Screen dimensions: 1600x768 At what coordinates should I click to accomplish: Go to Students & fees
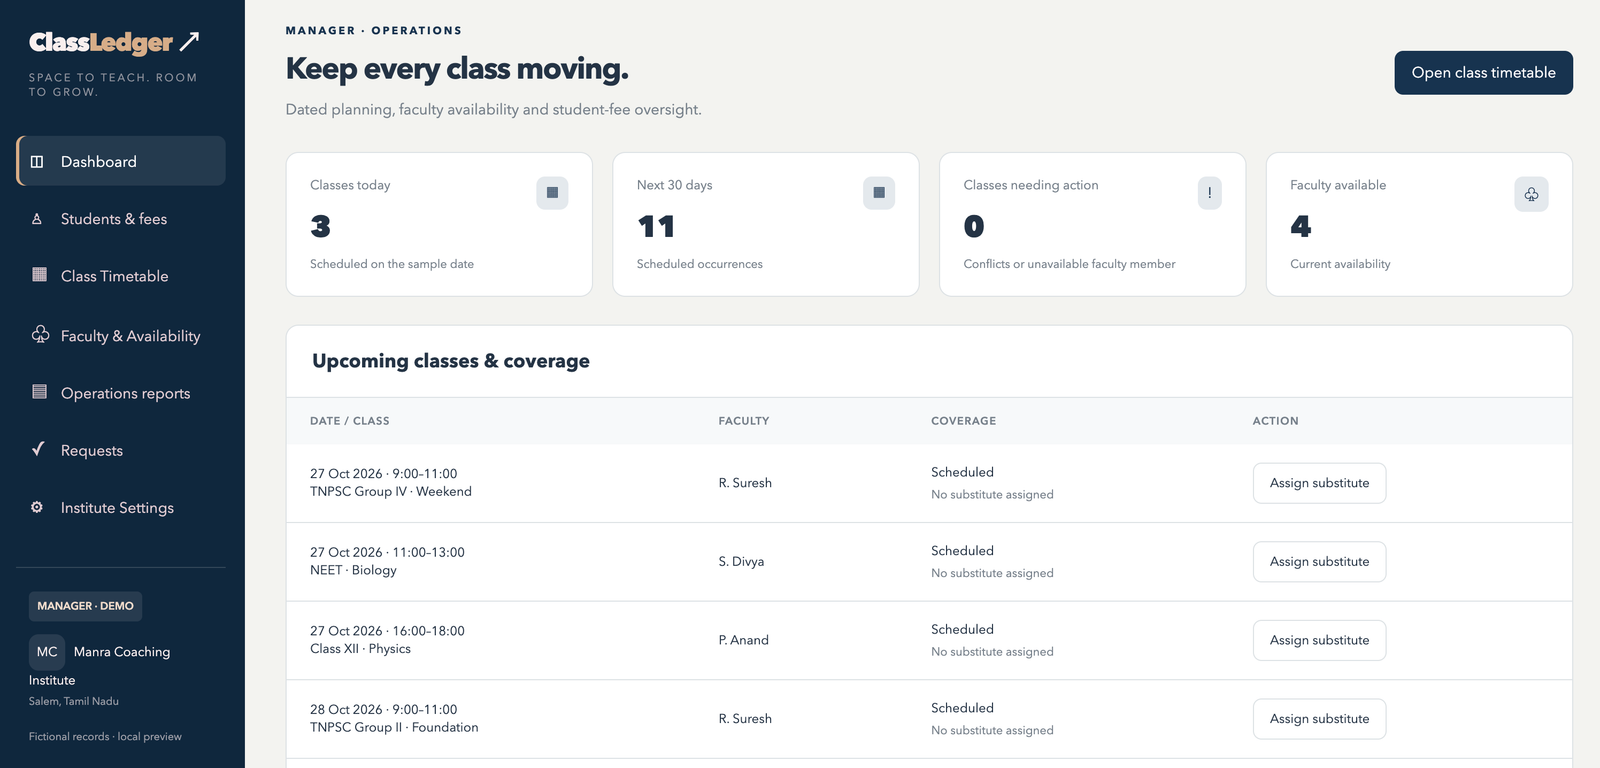tap(121, 219)
